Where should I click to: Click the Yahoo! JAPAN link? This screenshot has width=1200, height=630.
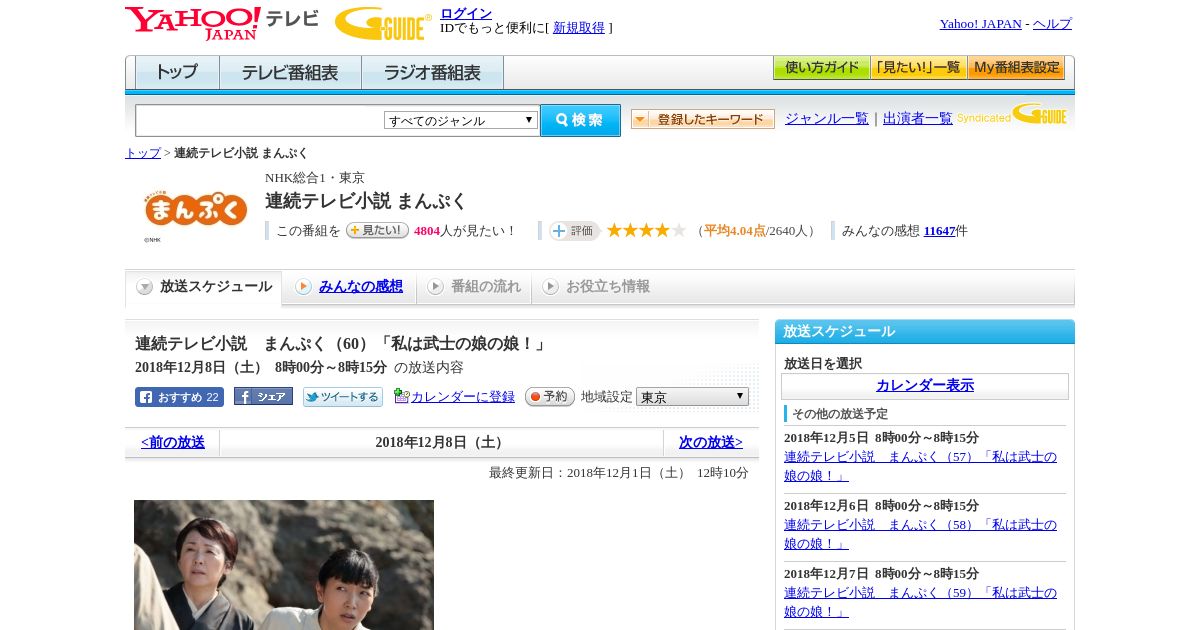tap(981, 24)
